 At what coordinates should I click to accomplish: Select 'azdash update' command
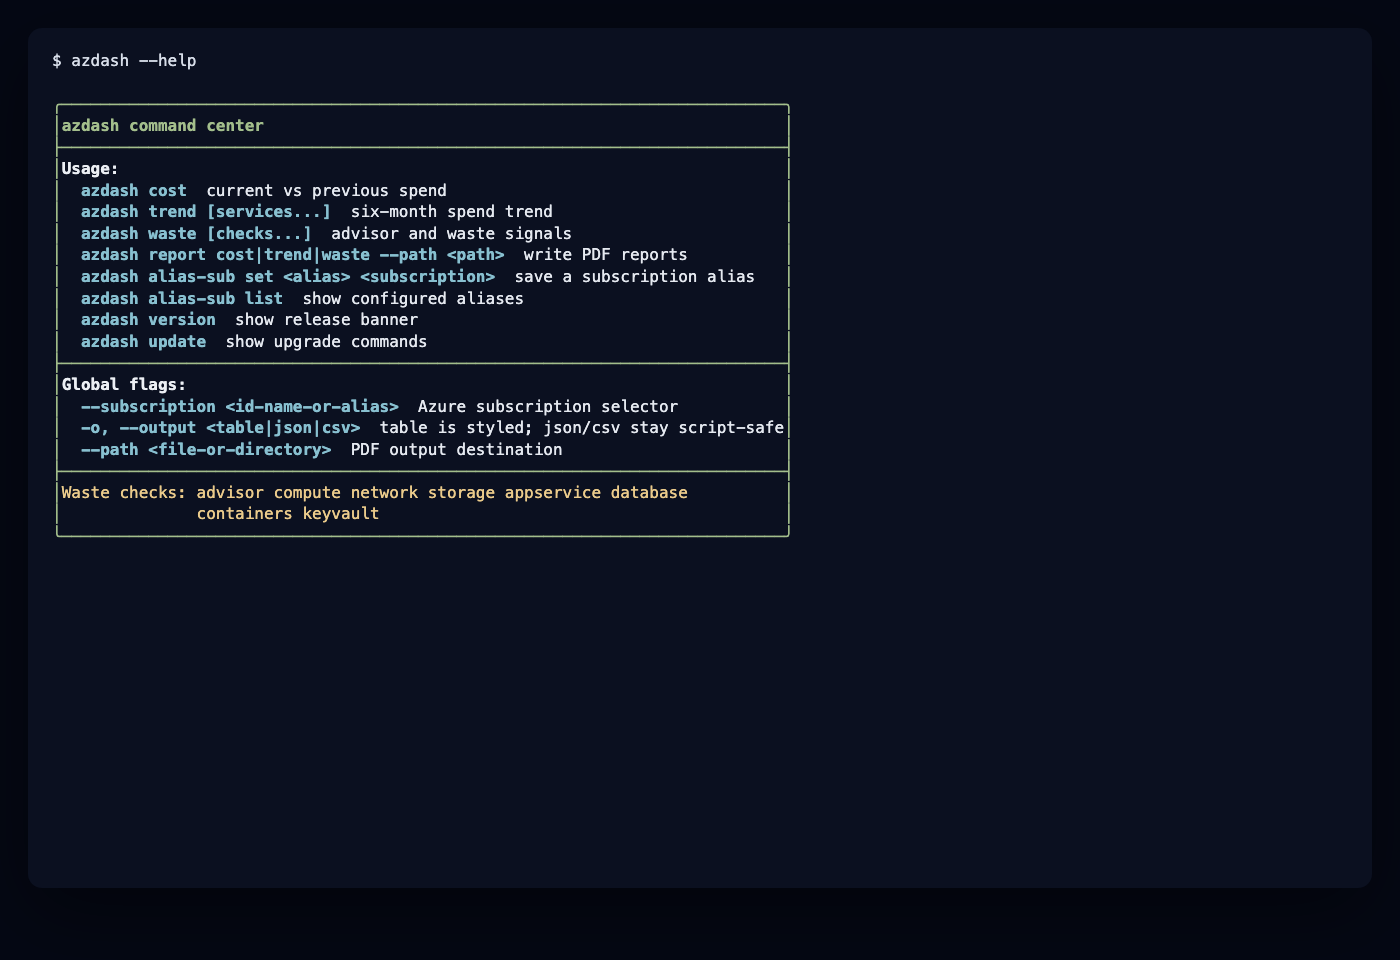(144, 341)
